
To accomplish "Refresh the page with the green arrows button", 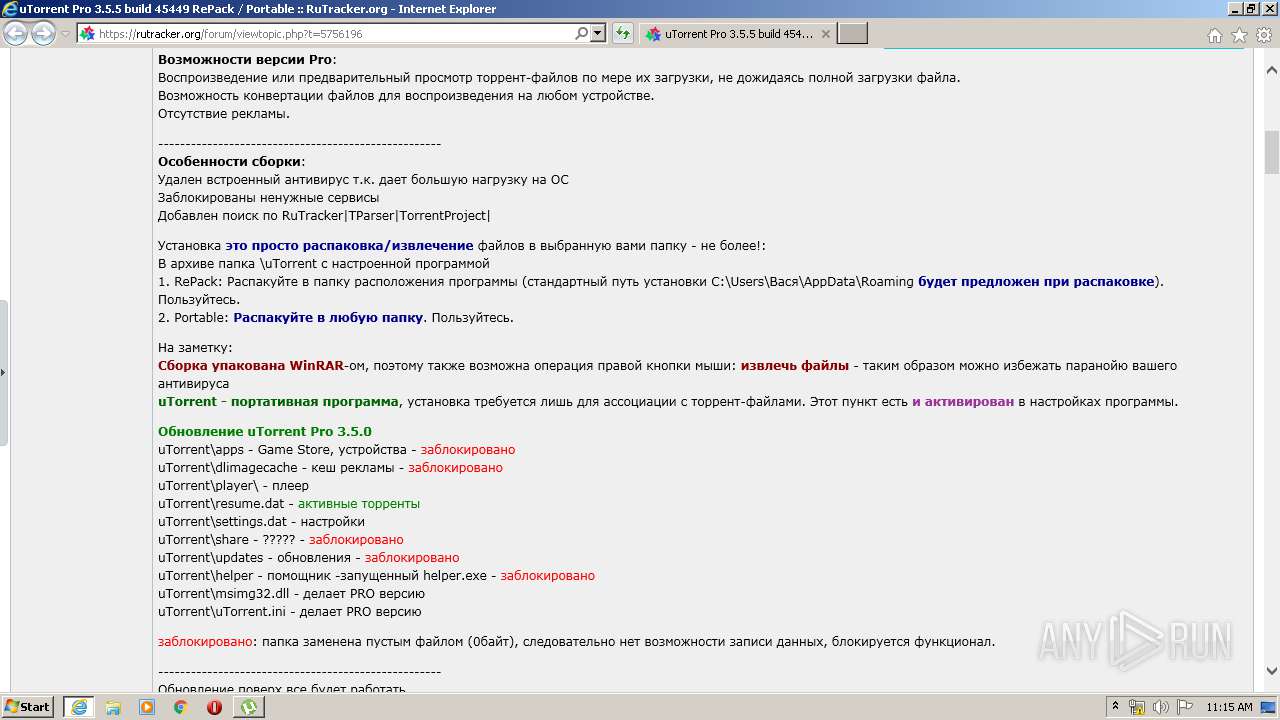I will (x=622, y=34).
